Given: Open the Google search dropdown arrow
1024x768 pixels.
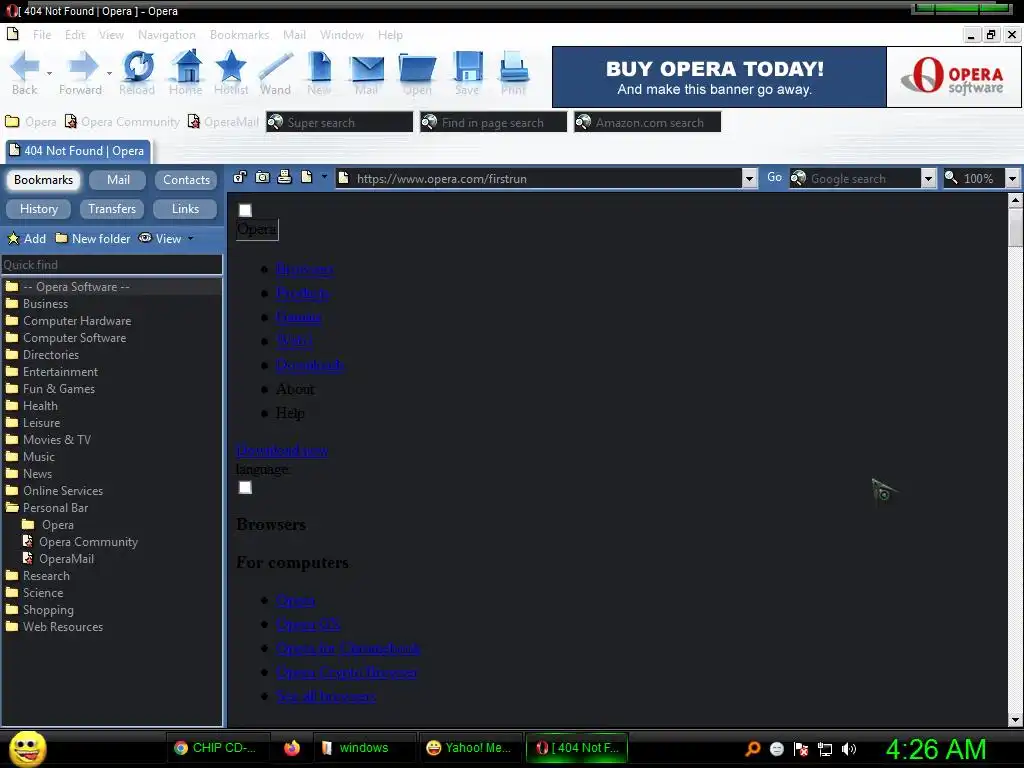Looking at the screenshot, I should pyautogui.click(x=928, y=178).
